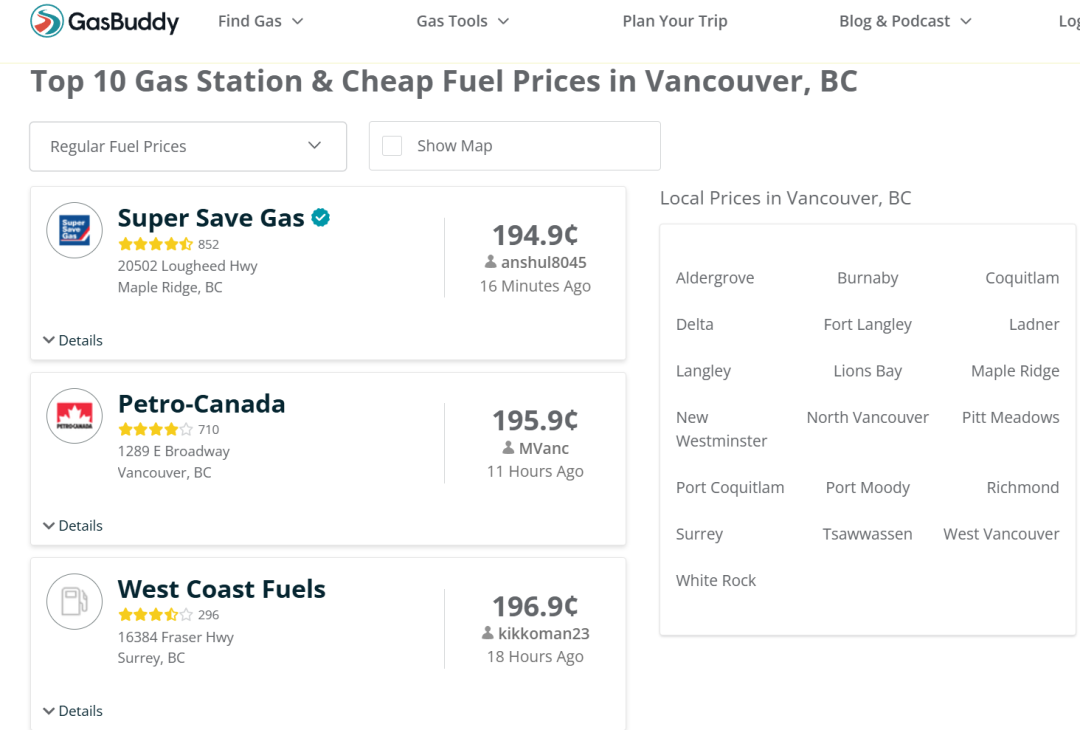Click the GasBuddy logo icon

pyautogui.click(x=46, y=21)
